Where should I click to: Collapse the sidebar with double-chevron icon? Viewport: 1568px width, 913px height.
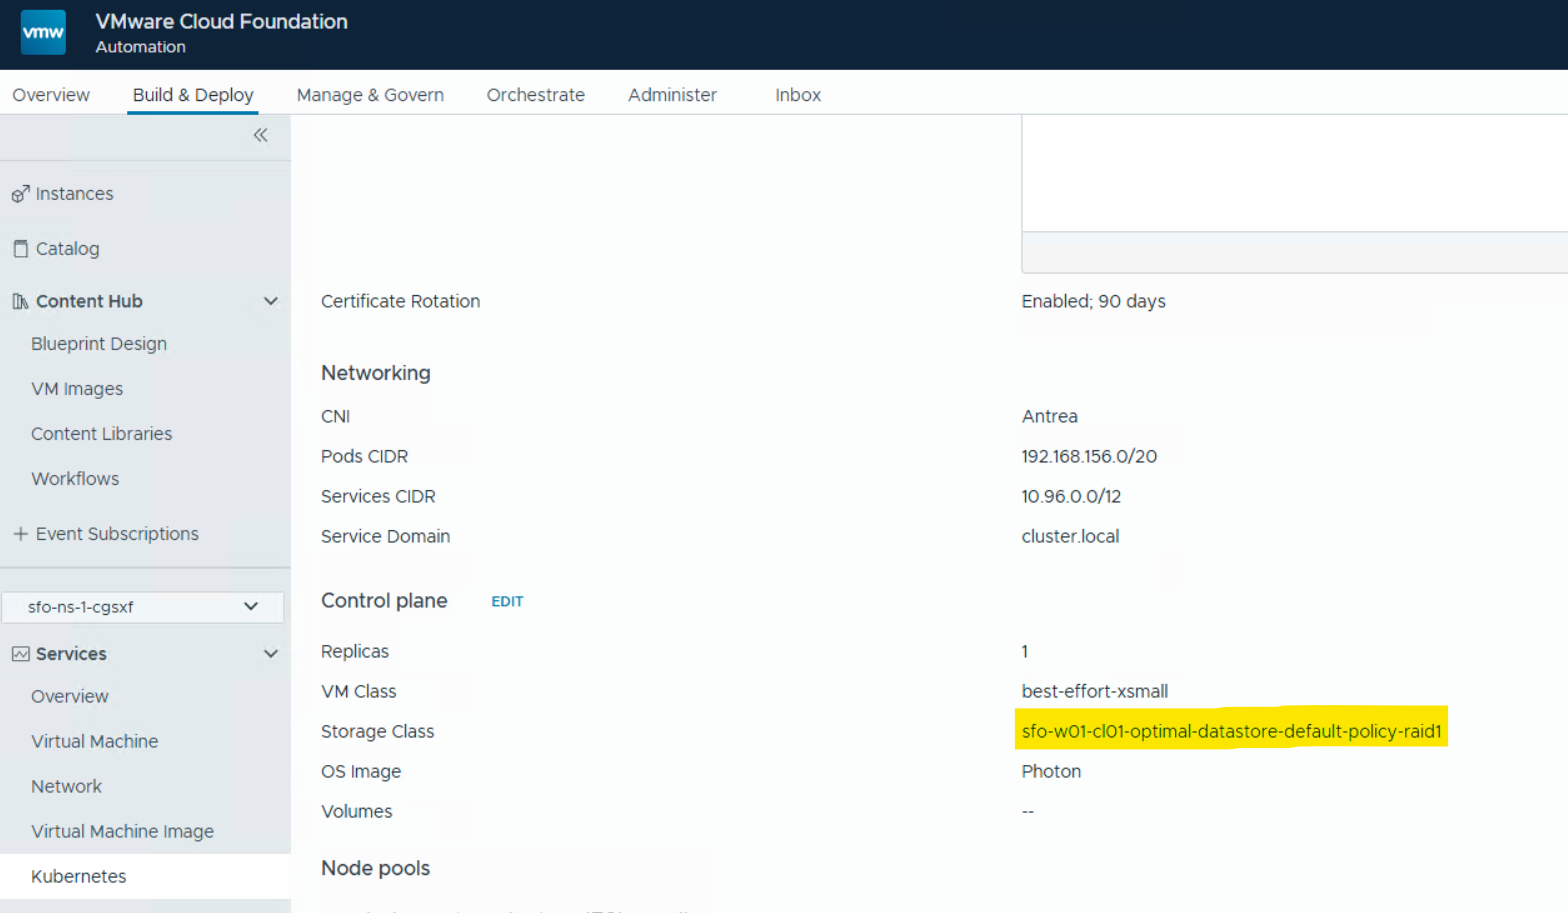tap(260, 135)
